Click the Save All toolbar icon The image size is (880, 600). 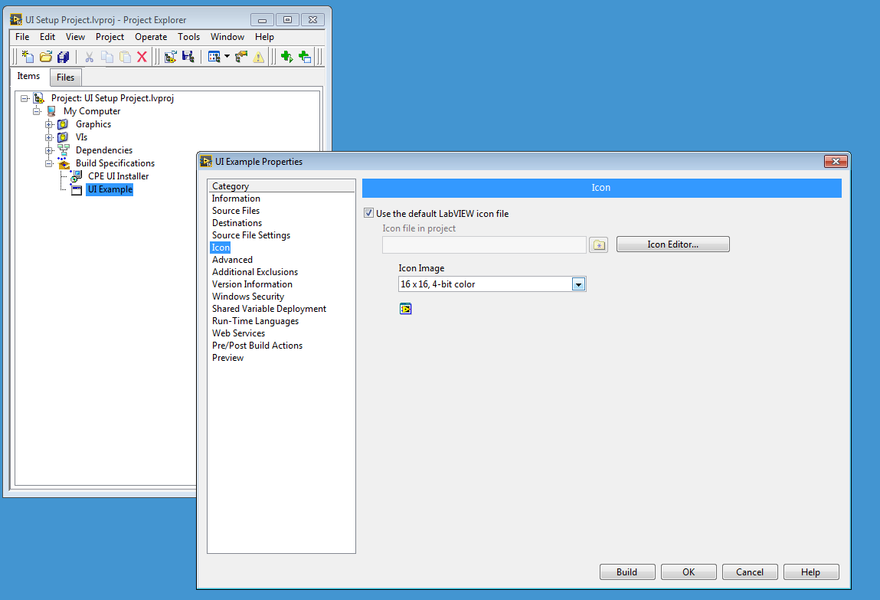[63, 57]
